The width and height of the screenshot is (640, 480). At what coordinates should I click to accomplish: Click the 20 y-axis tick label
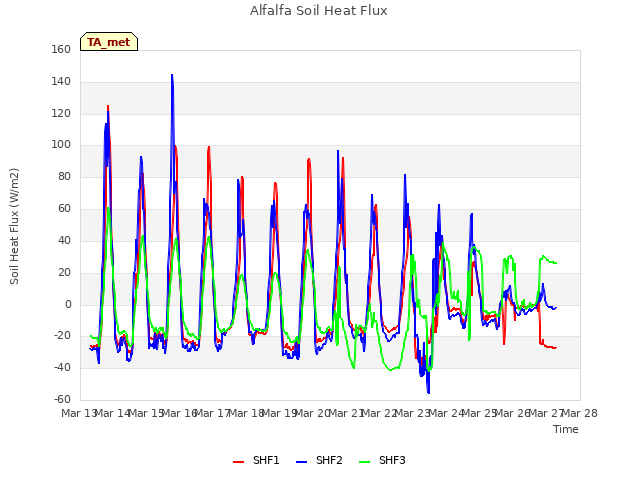point(64,272)
